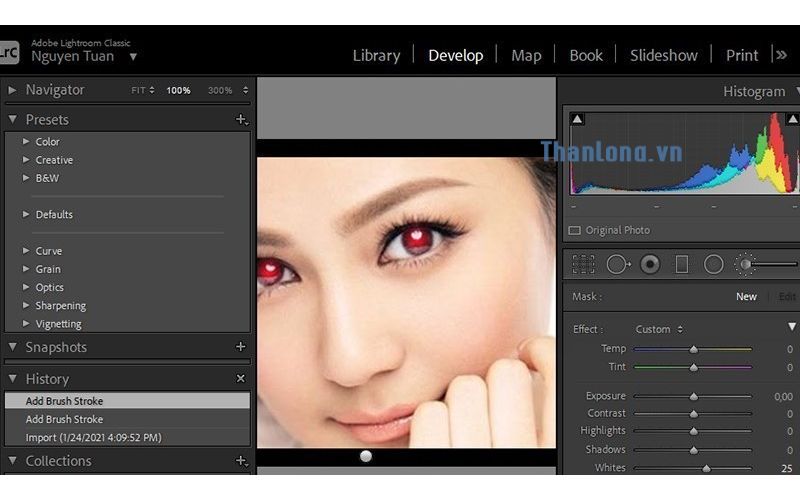Select the Crop Overlay tool
This screenshot has height=500, width=800.
(583, 264)
